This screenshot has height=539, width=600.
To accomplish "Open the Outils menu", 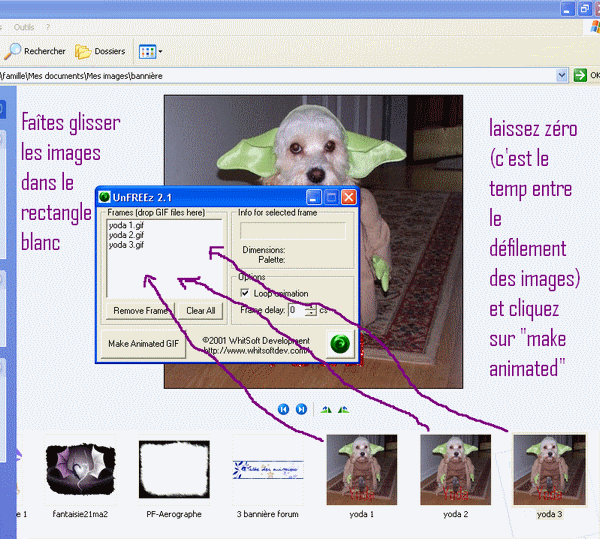I will tap(24, 28).
